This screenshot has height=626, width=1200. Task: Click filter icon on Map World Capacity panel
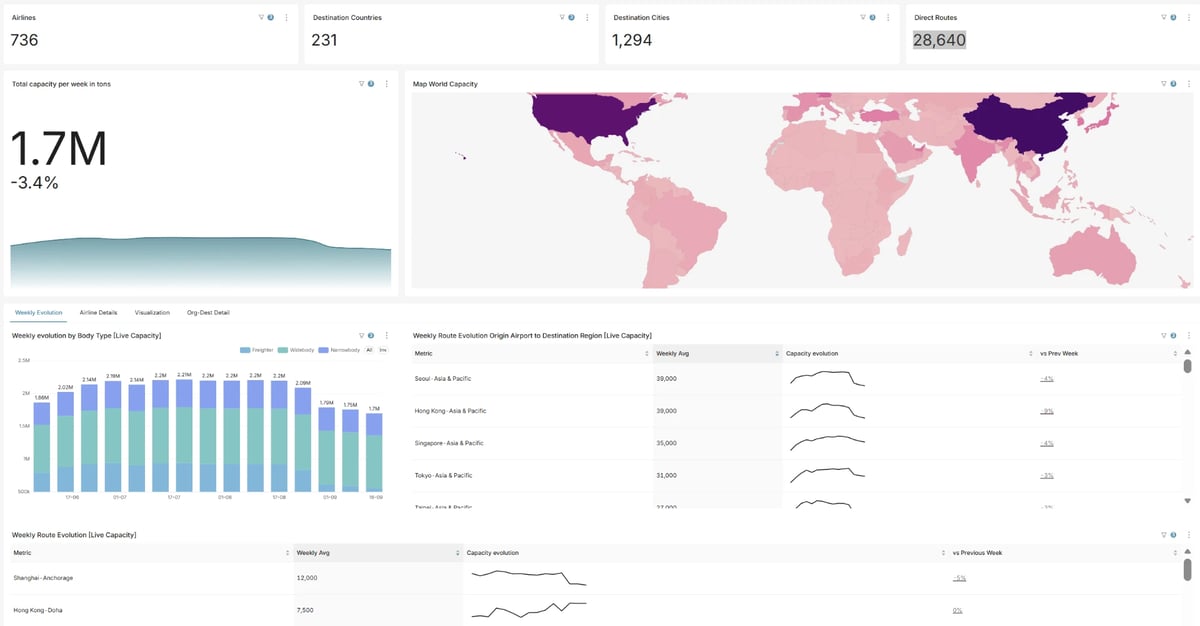coord(1164,84)
